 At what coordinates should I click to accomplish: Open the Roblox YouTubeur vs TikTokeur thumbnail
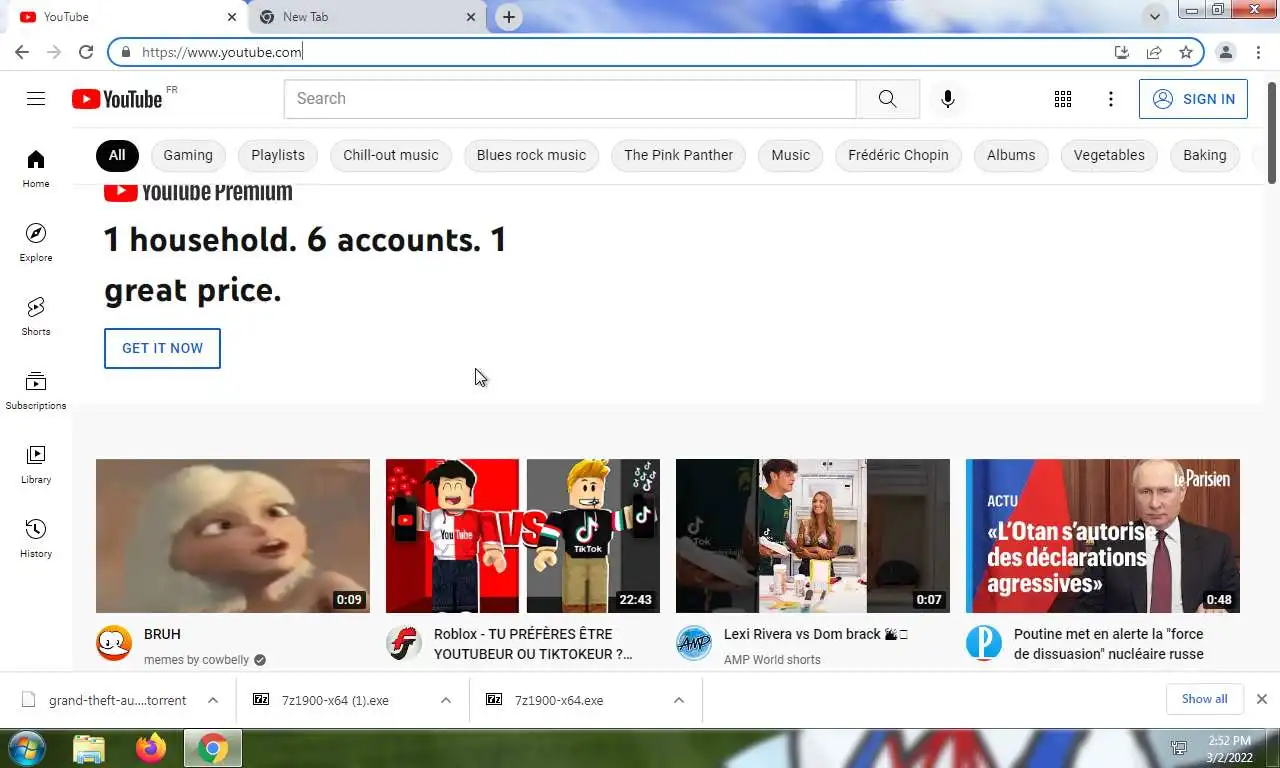(523, 536)
